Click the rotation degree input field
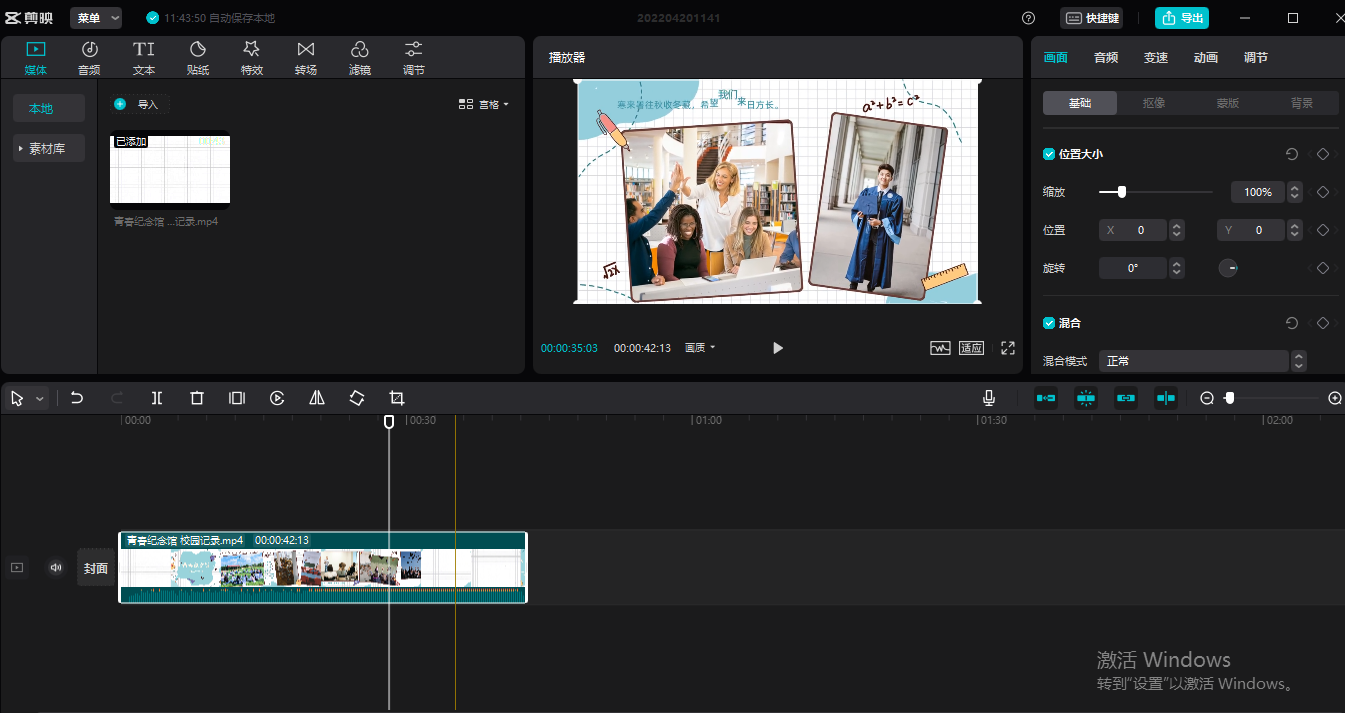 click(x=1133, y=268)
